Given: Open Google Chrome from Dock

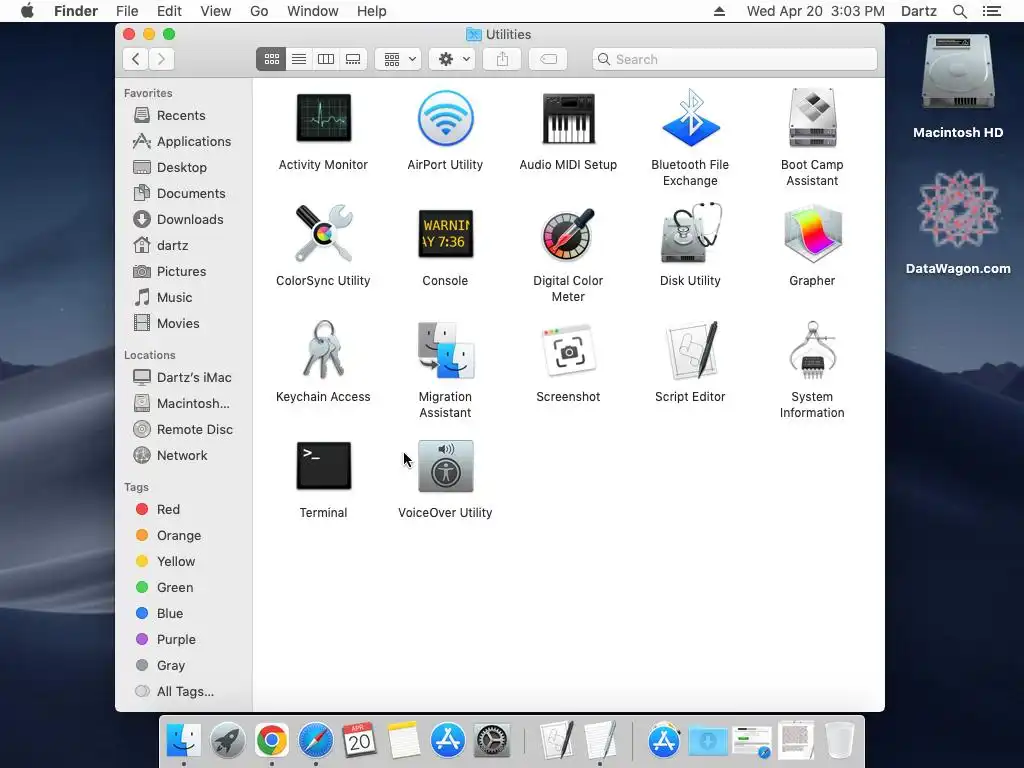Looking at the screenshot, I should click(272, 740).
